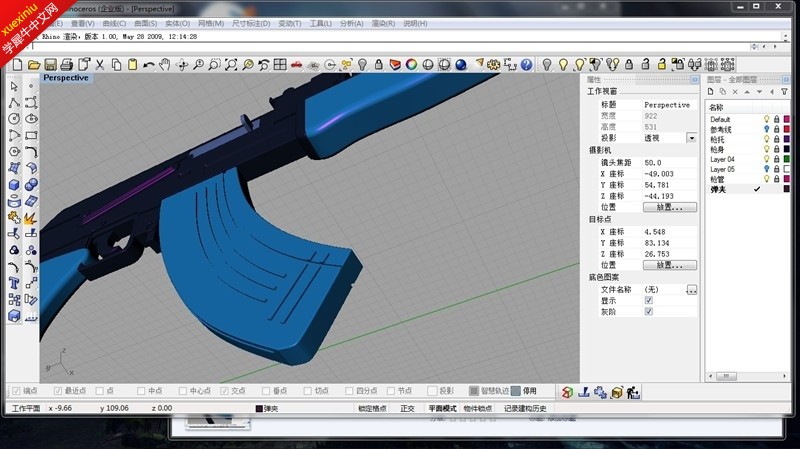Toggle the 最近点 object snap checkbox
800x449 pixels.
tap(58, 391)
